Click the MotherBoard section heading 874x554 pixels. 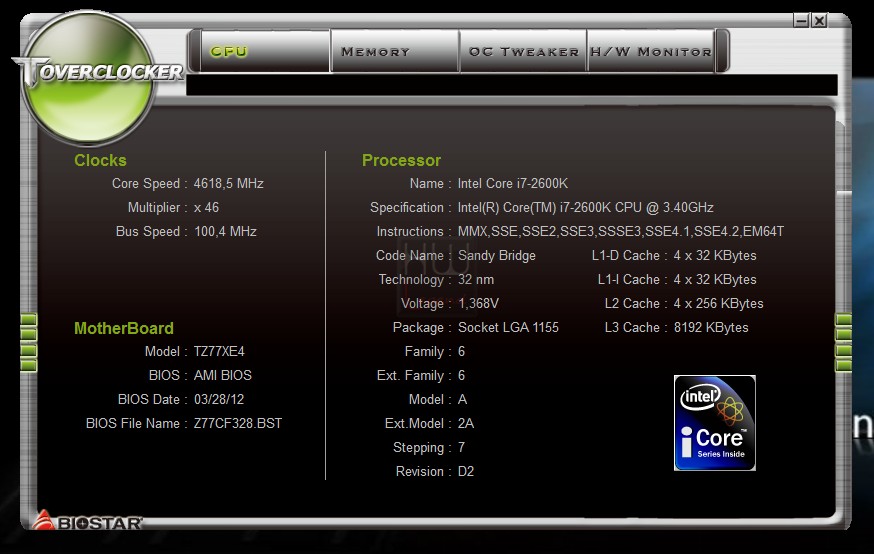click(x=124, y=328)
